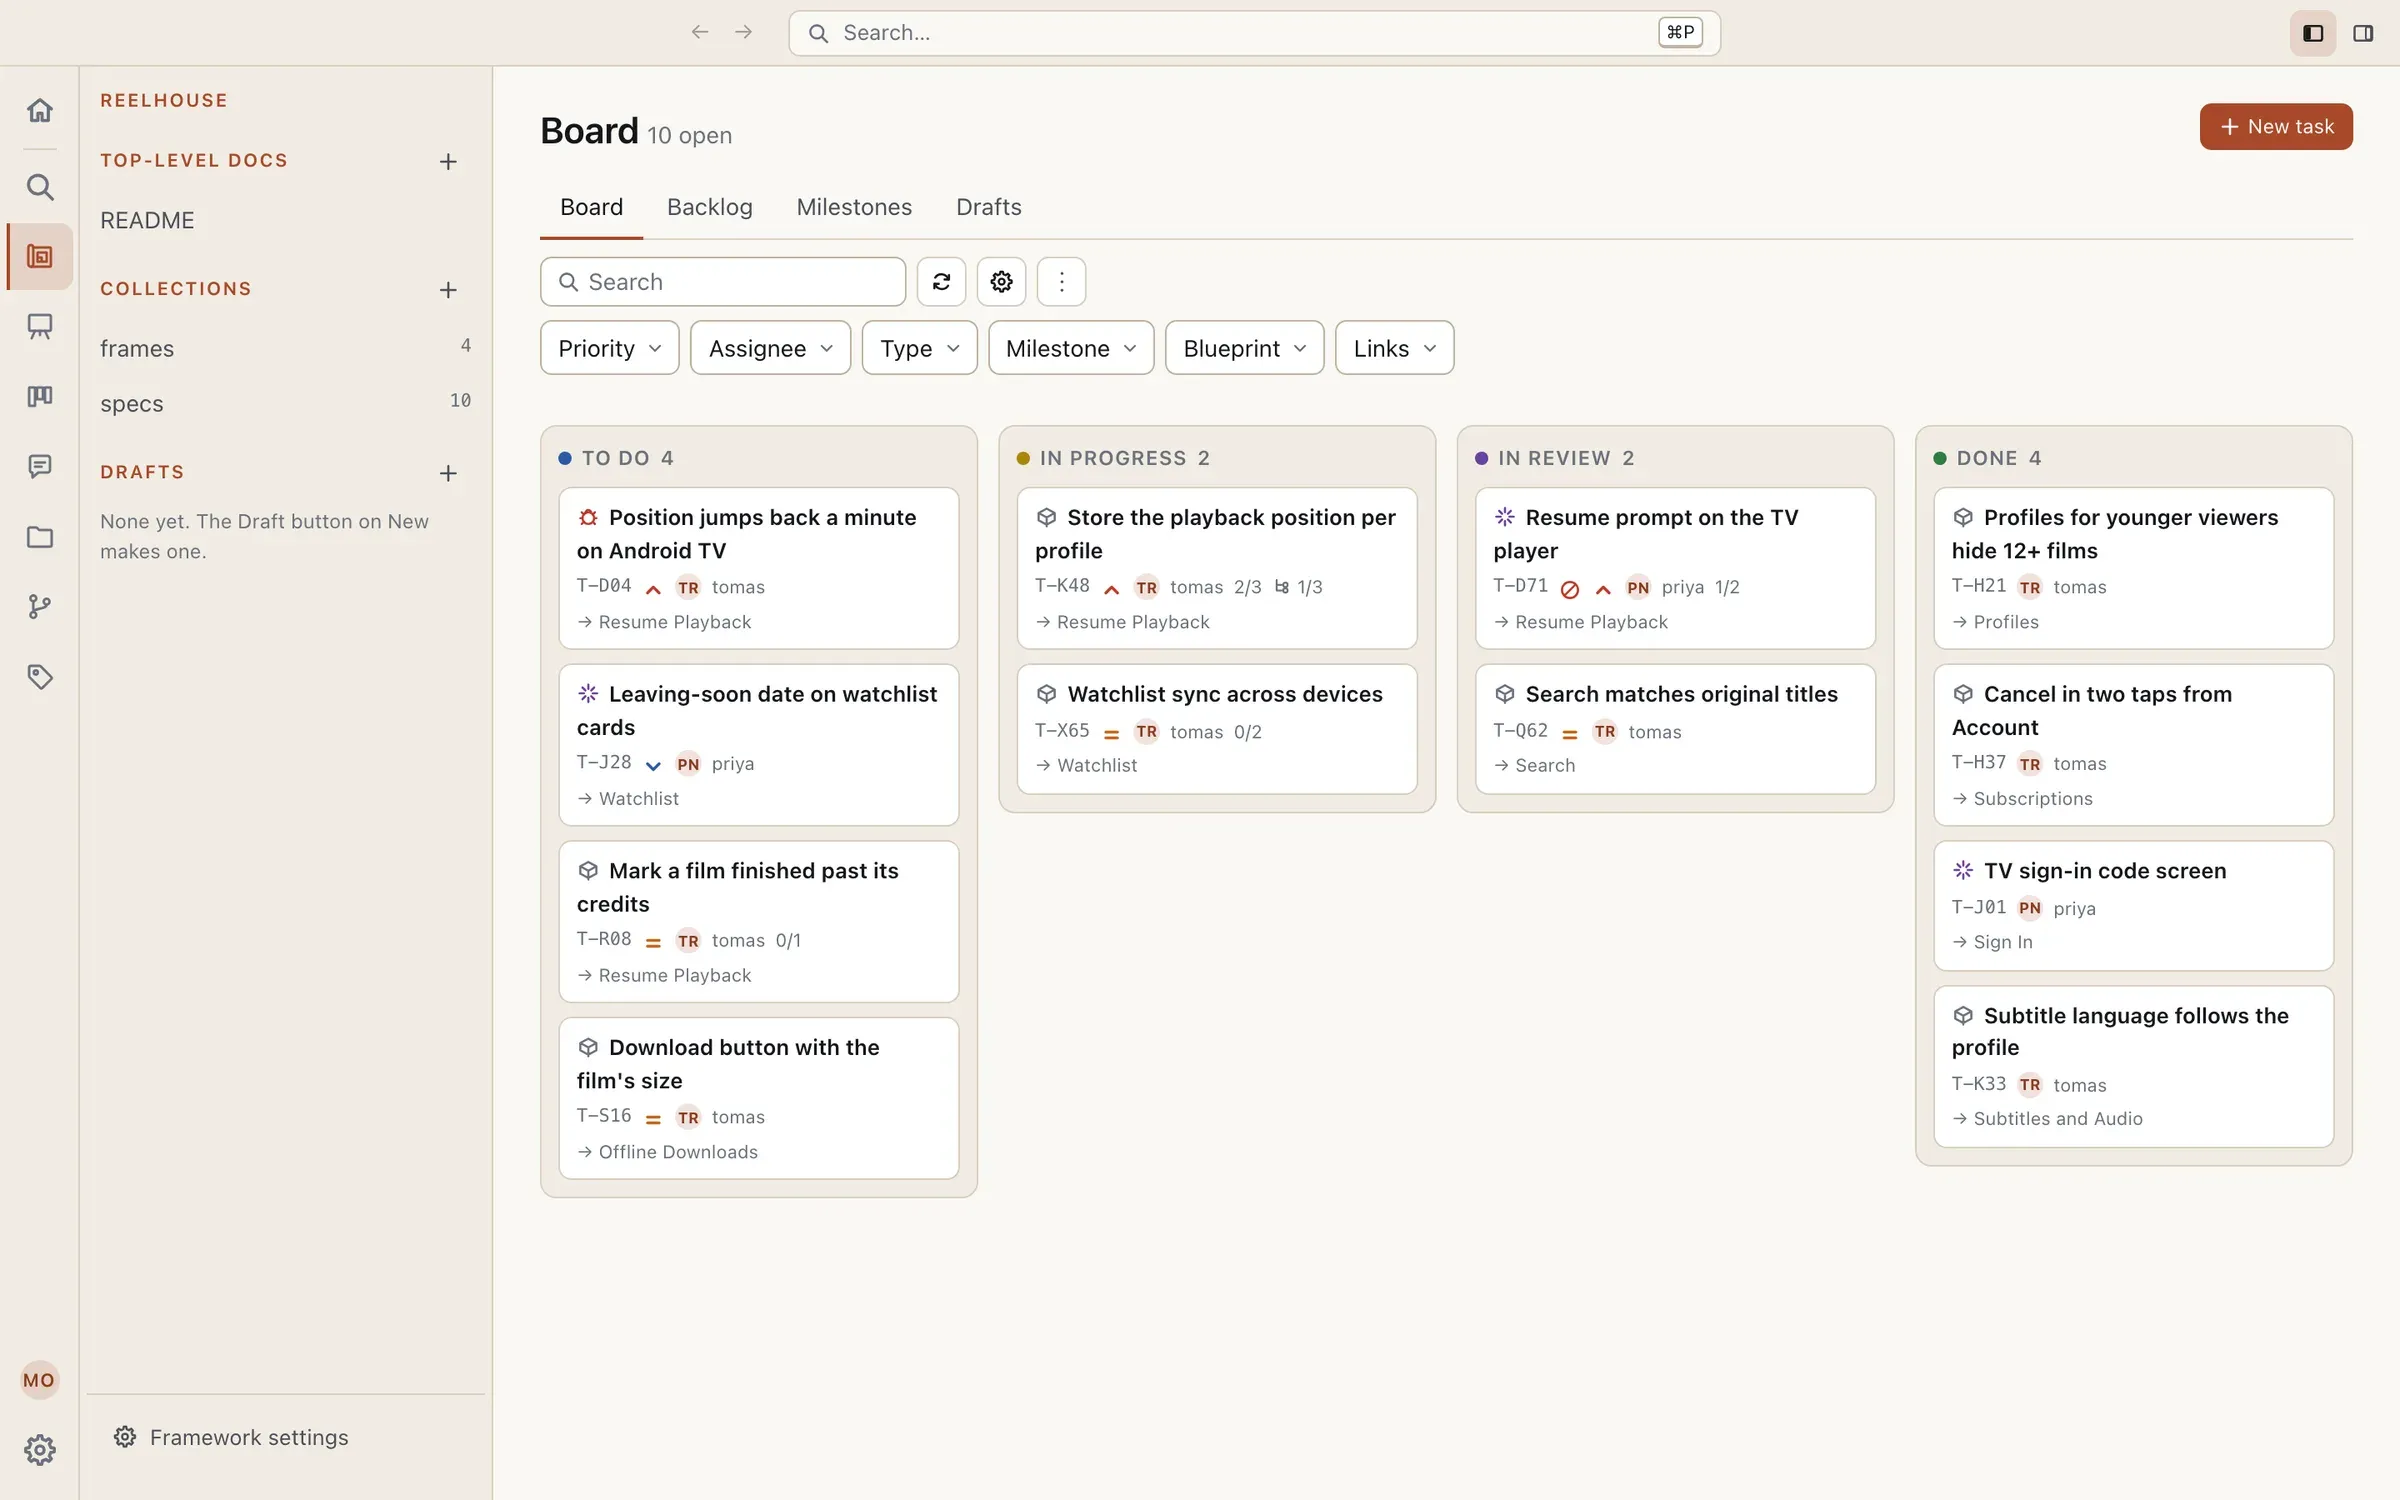Image resolution: width=2400 pixels, height=1500 pixels.
Task: Click the global Search bar at top
Action: pyautogui.click(x=1254, y=33)
